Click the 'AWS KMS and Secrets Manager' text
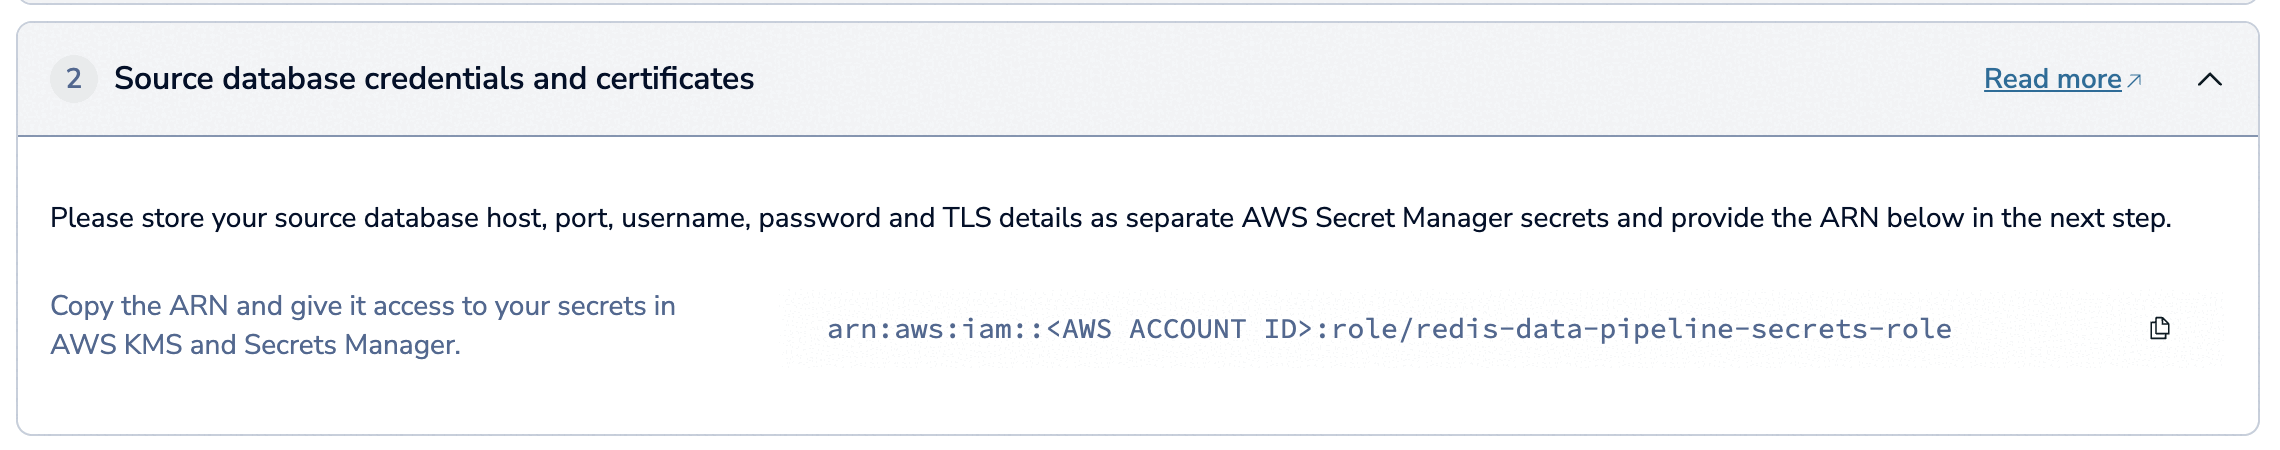The height and width of the screenshot is (450, 2280). coord(255,345)
